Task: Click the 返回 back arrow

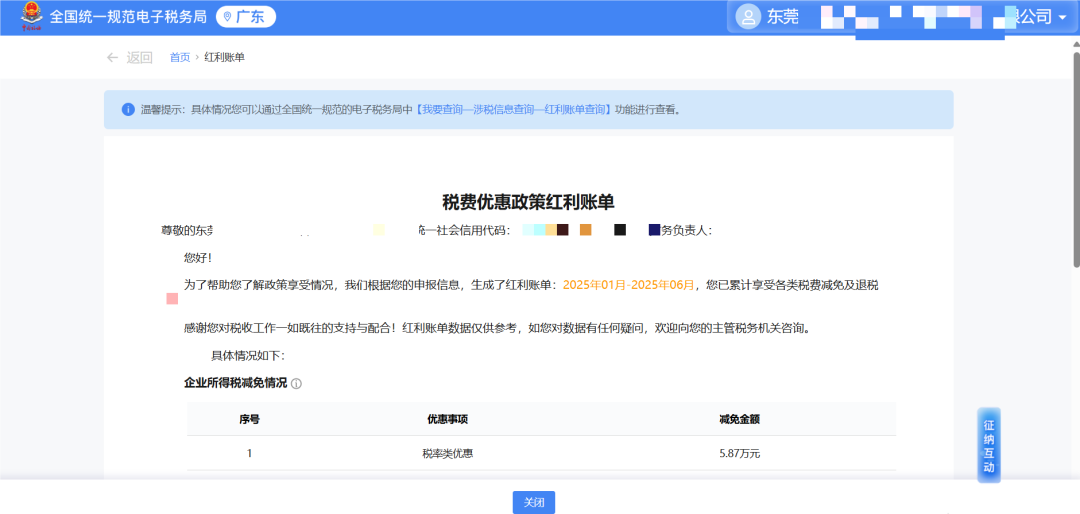Action: pyautogui.click(x=113, y=57)
